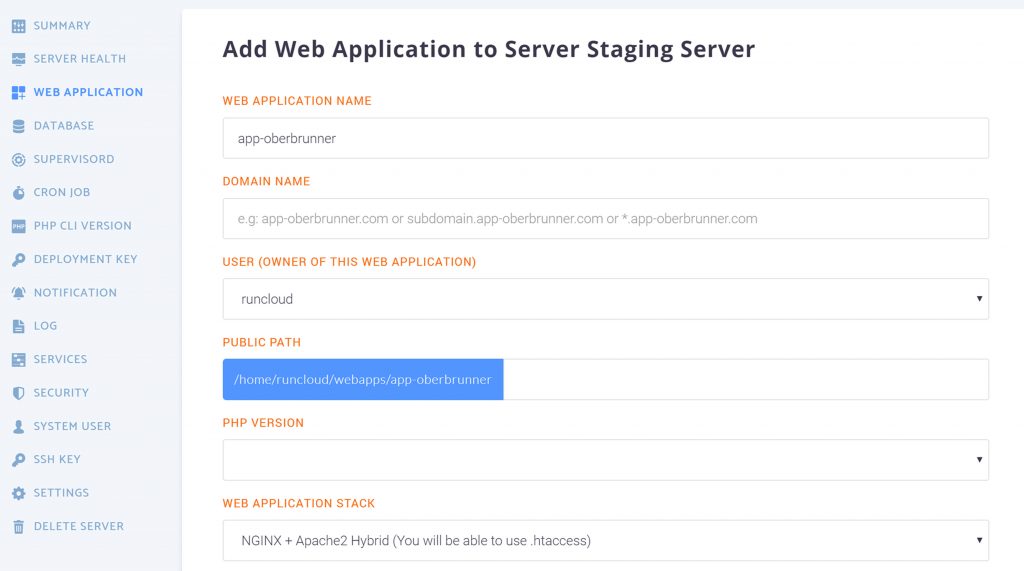The width and height of the screenshot is (1024, 571).
Task: Click the Domain Name label
Action: tap(266, 181)
